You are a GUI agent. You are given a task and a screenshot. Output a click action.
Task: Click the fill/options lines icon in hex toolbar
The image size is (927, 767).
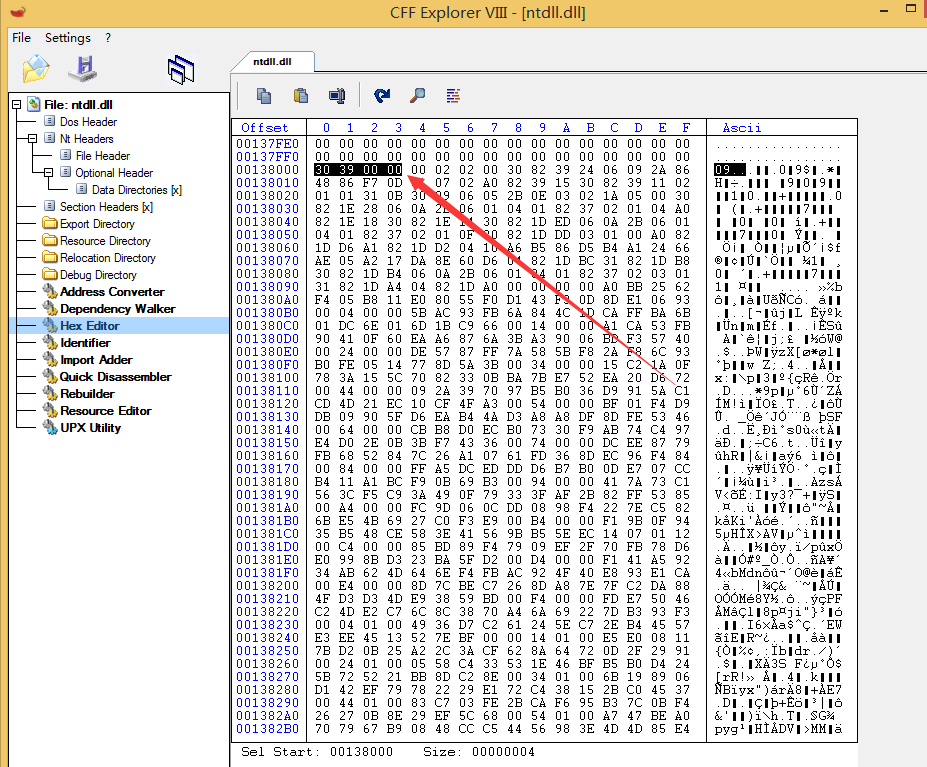[453, 95]
